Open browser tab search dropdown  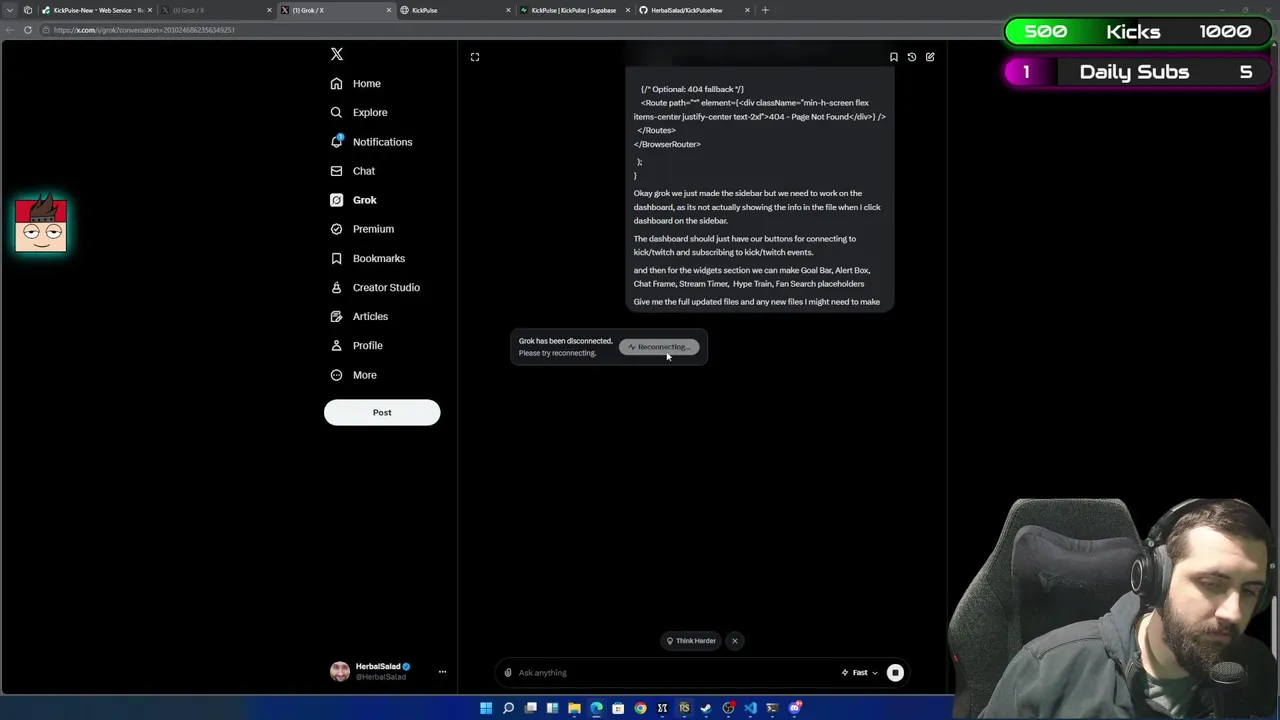[x=10, y=10]
